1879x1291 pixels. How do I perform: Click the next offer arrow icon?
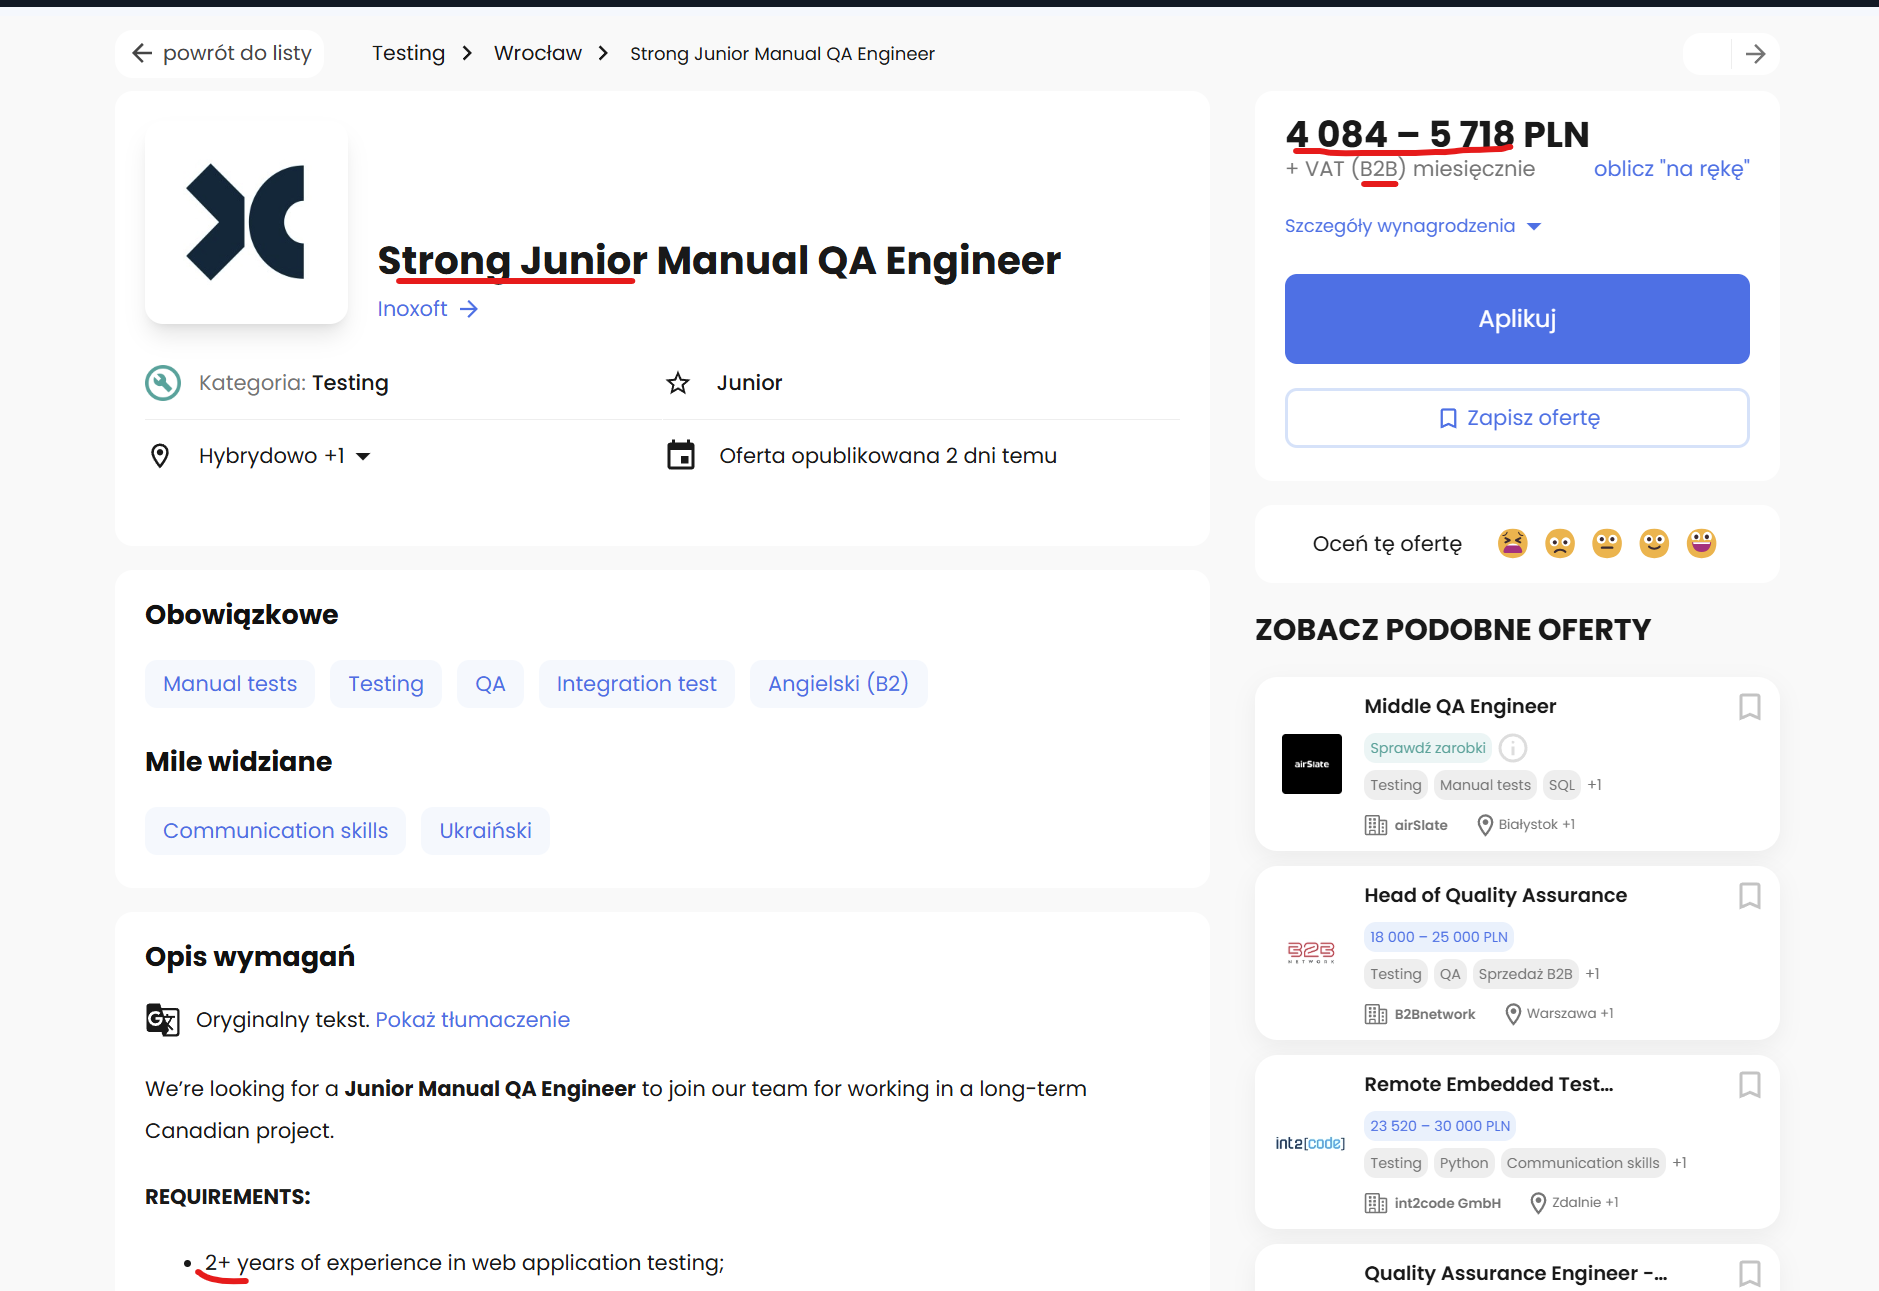(x=1755, y=54)
